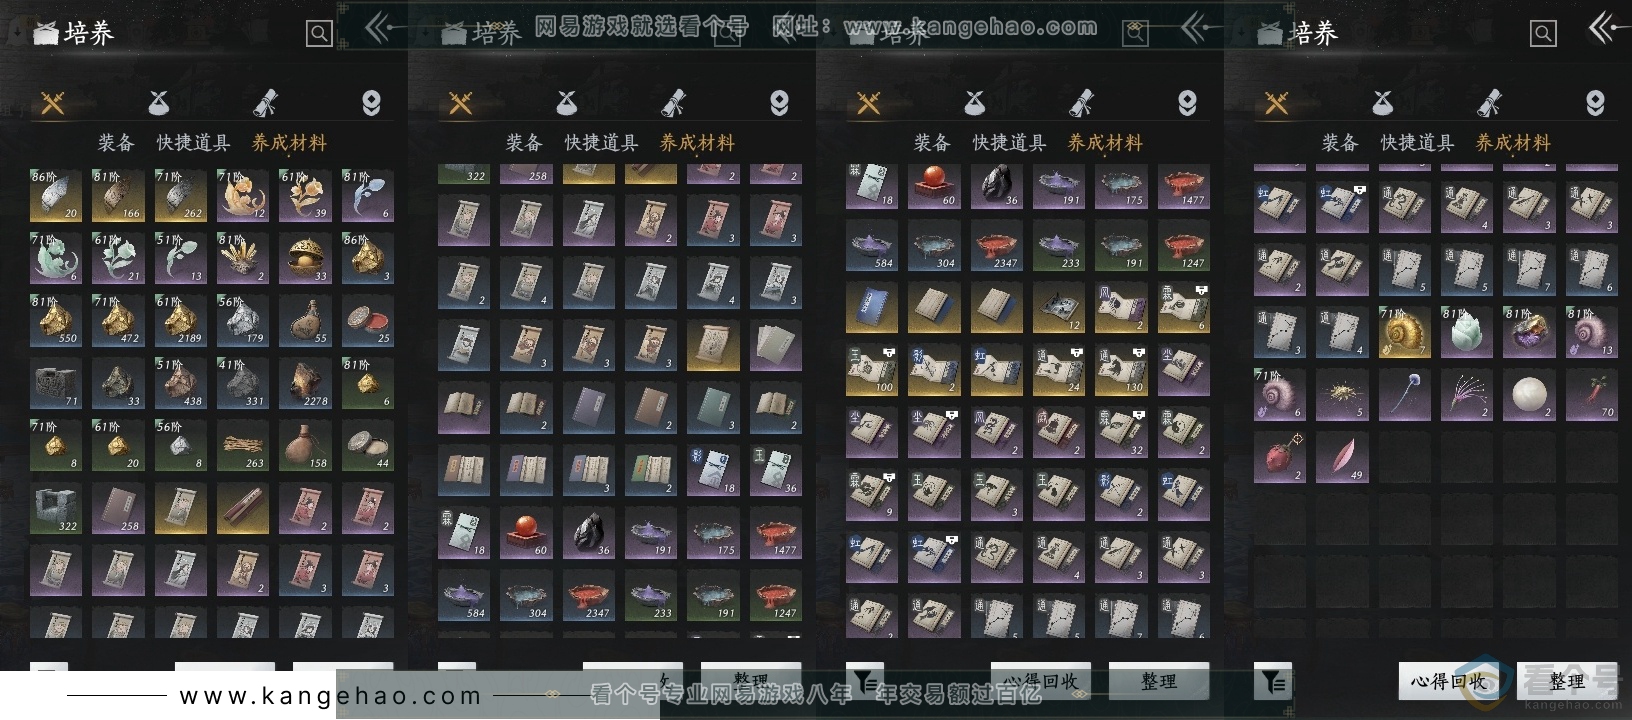This screenshot has width=1632, height=720.
Task: Select coins item with count 44, first panel
Action: pos(367,445)
